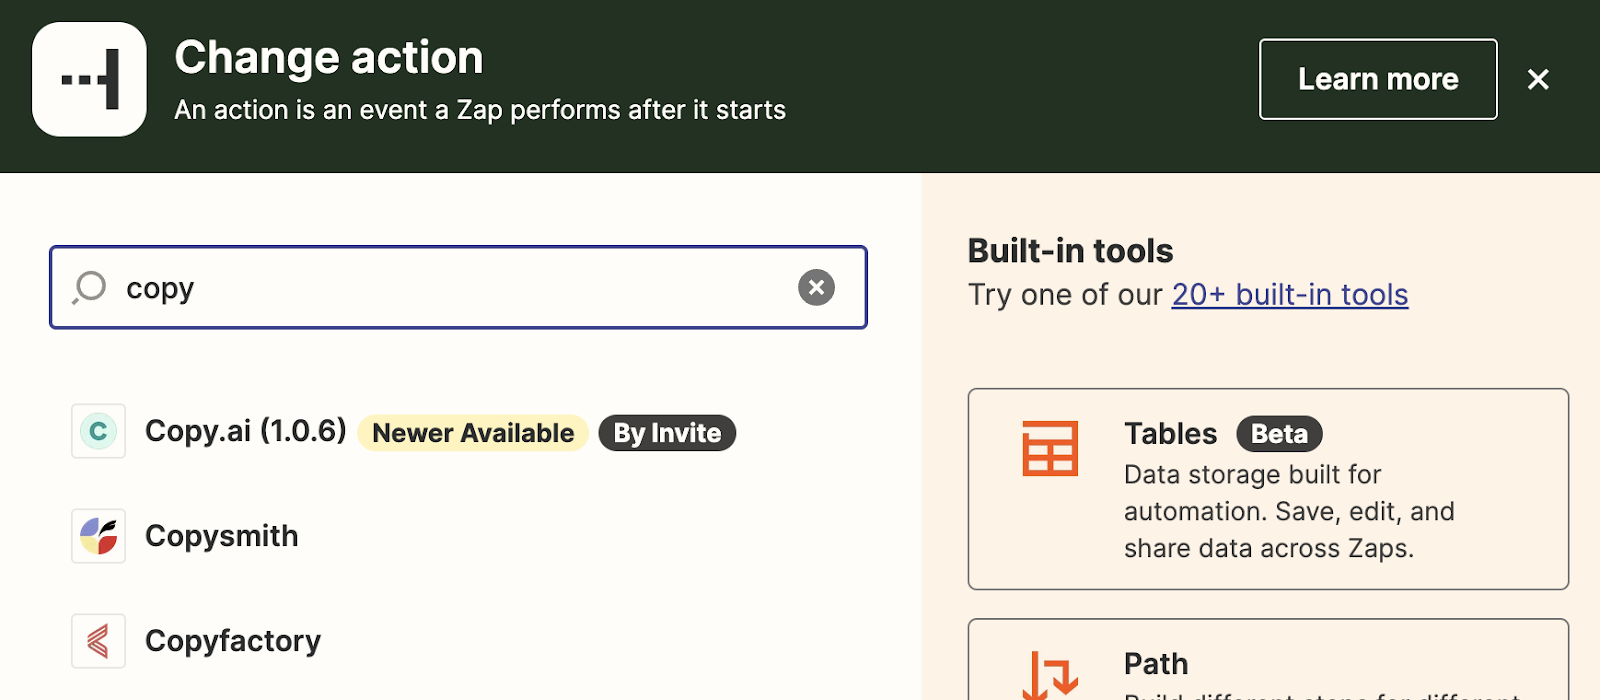
Task: Click the Copyfactory app icon
Action: click(98, 641)
